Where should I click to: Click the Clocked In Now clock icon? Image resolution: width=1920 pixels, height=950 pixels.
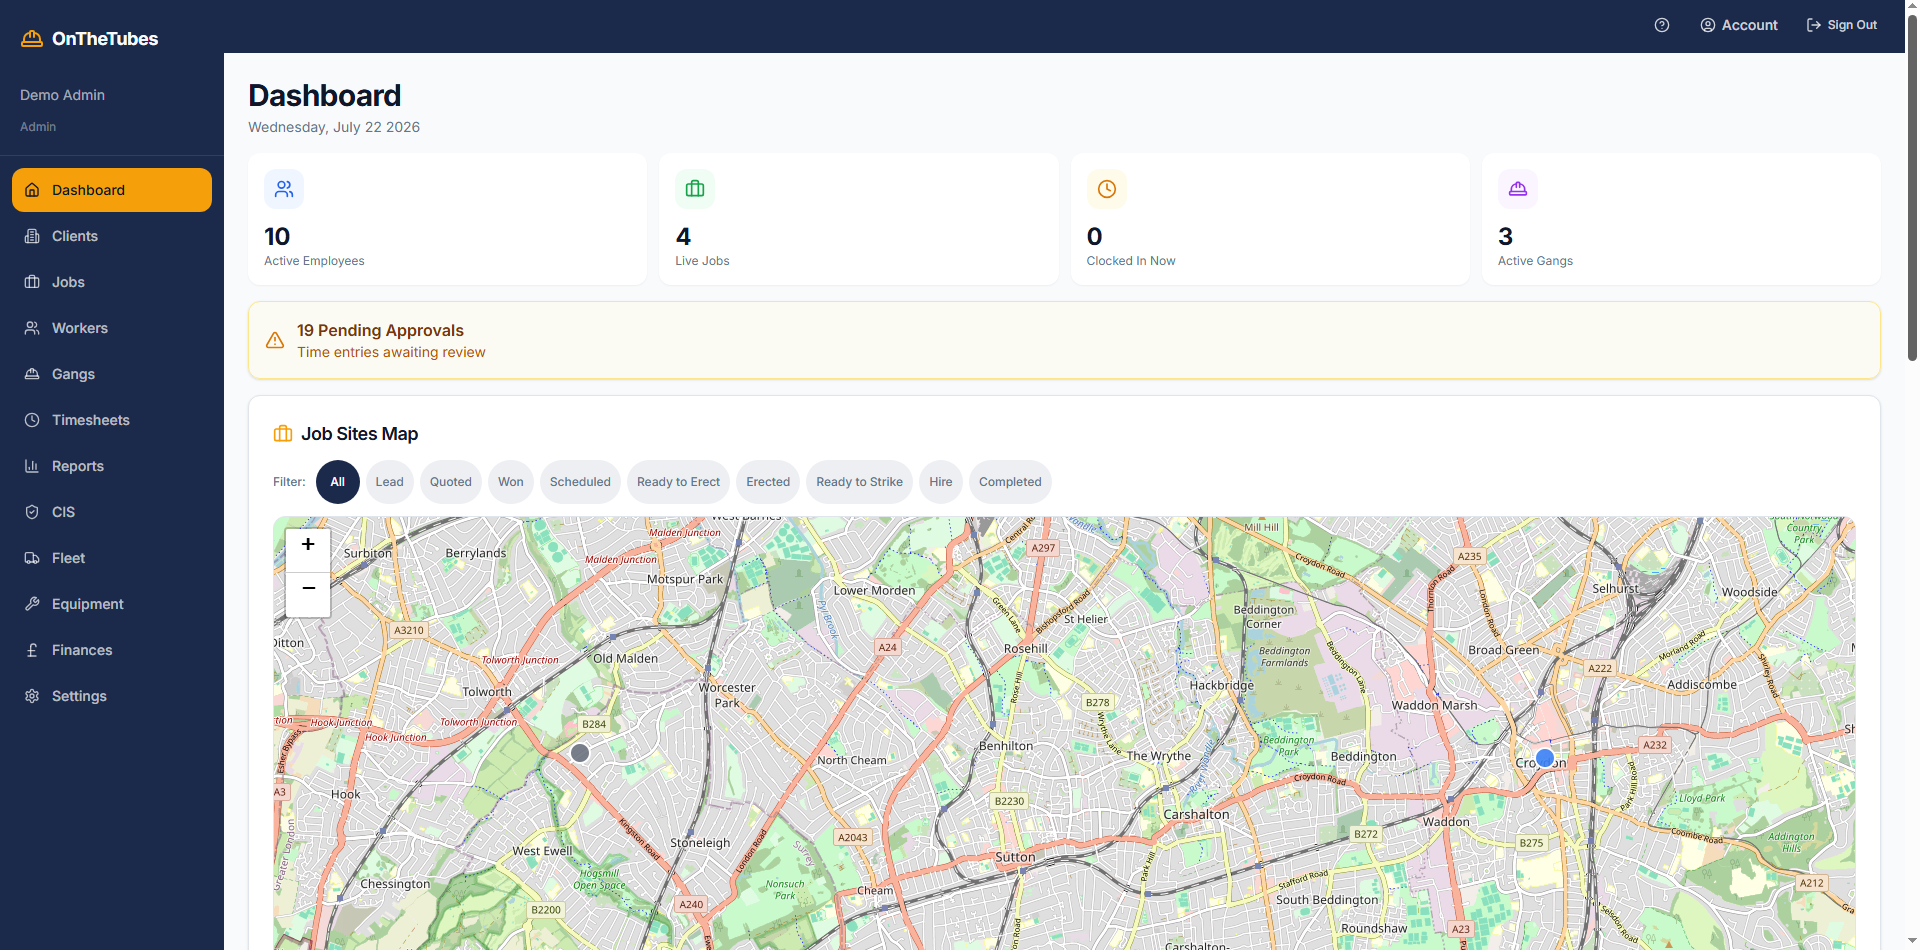click(1107, 189)
